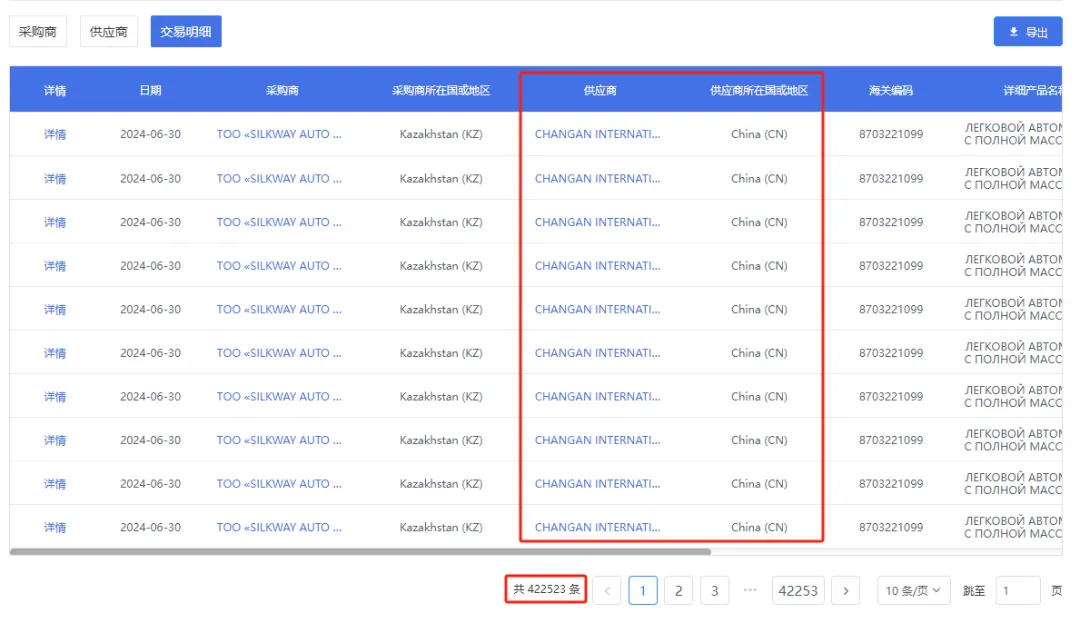This screenshot has width=1080, height=623.
Task: Jump to last page 42253
Action: 798,591
